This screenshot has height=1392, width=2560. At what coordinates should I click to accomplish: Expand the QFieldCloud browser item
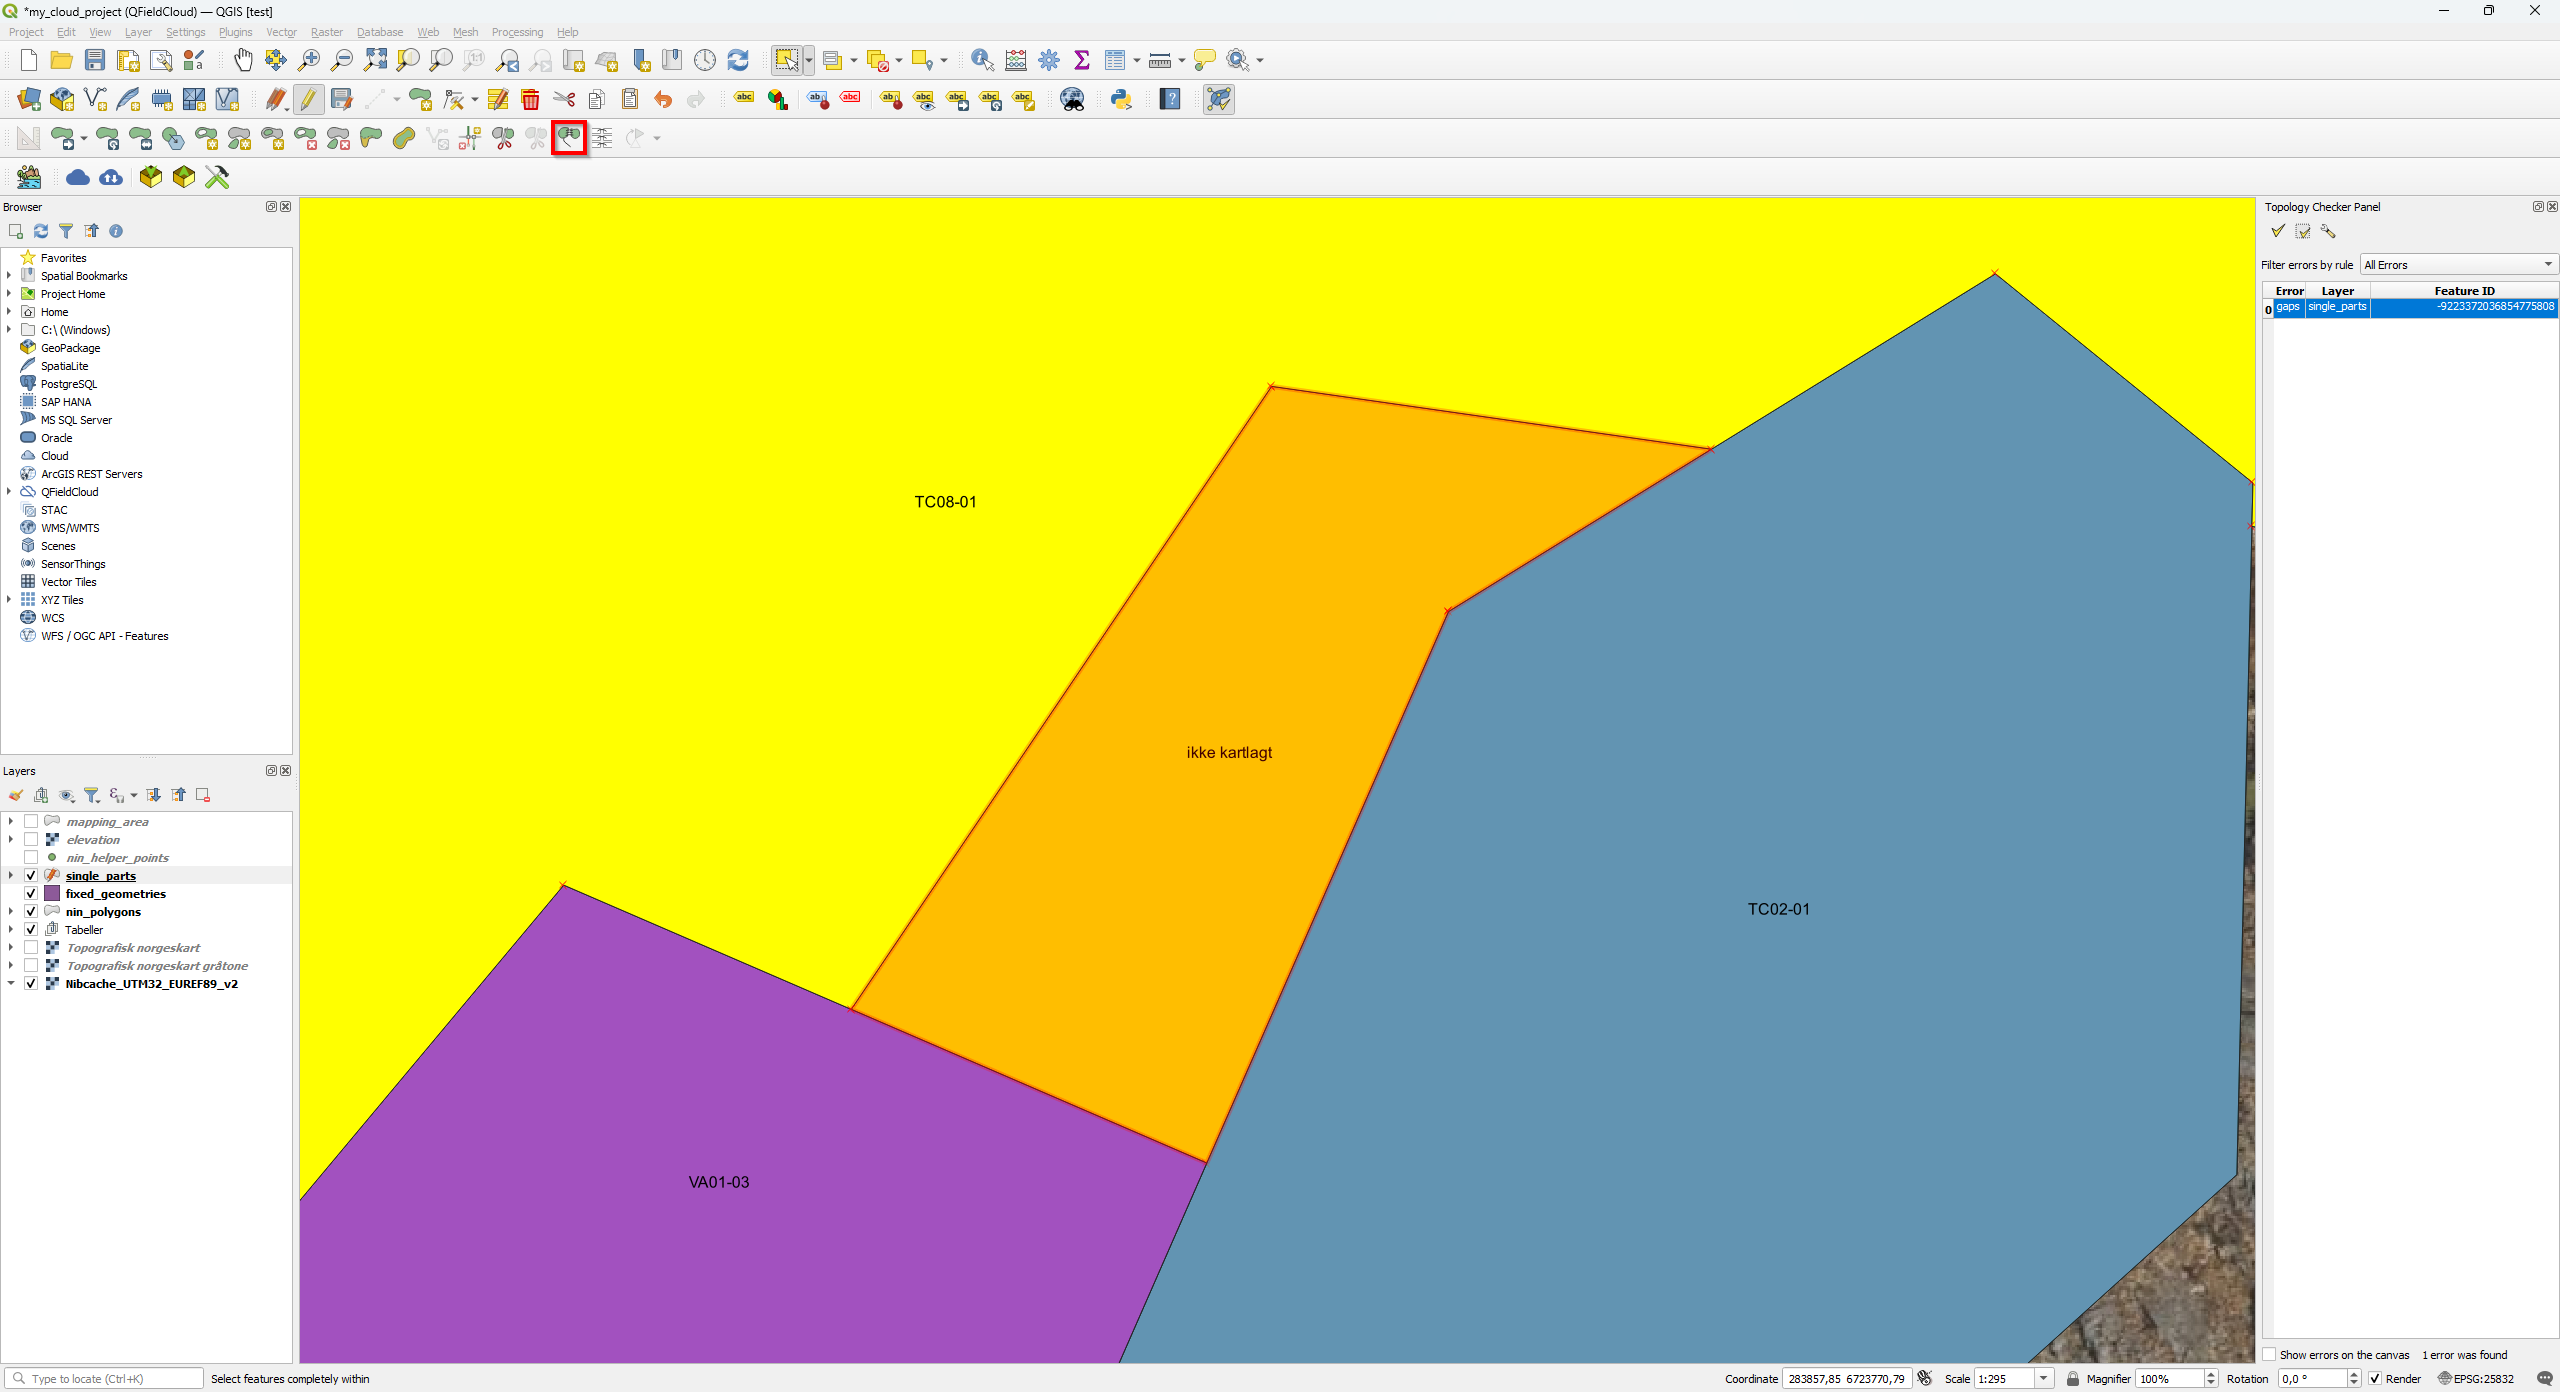pos(9,492)
